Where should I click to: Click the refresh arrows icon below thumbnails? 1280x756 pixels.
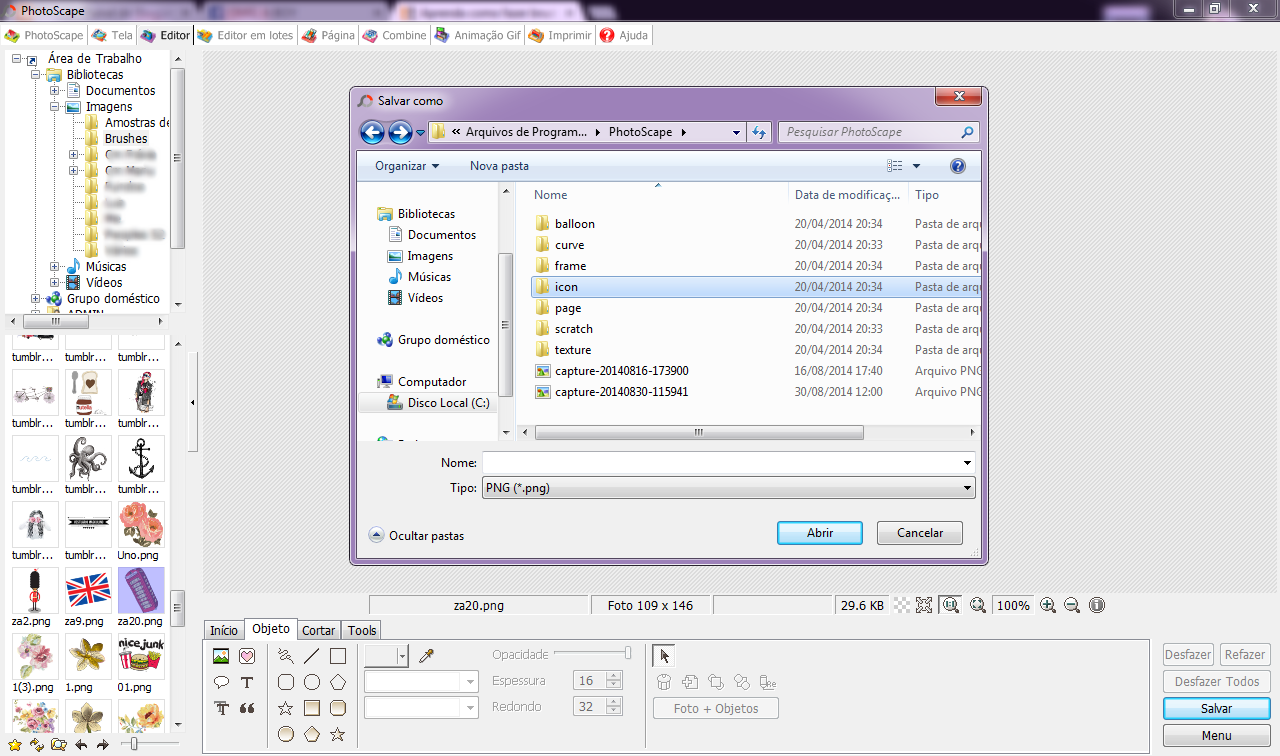pyautogui.click(x=37, y=744)
